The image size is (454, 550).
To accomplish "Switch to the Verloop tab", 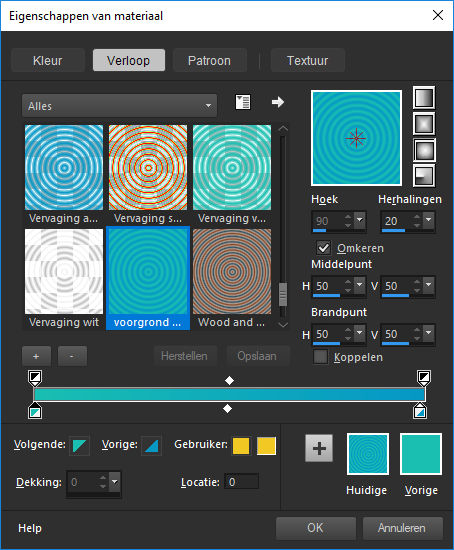I will click(129, 60).
